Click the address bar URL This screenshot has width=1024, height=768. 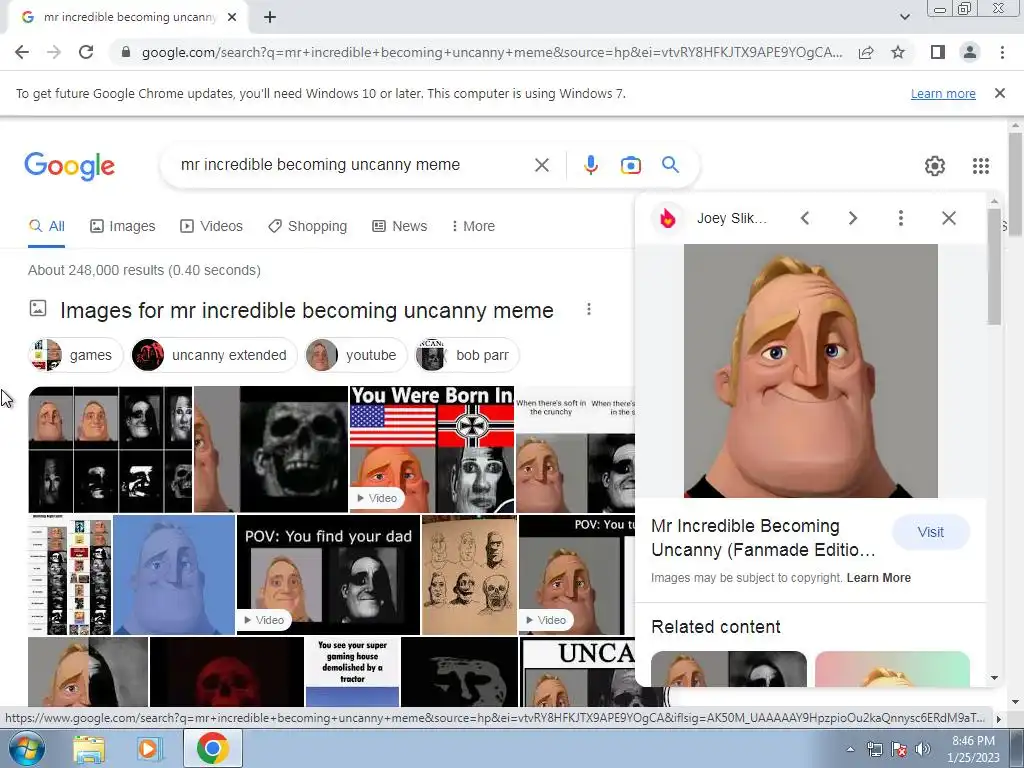pyautogui.click(x=491, y=52)
